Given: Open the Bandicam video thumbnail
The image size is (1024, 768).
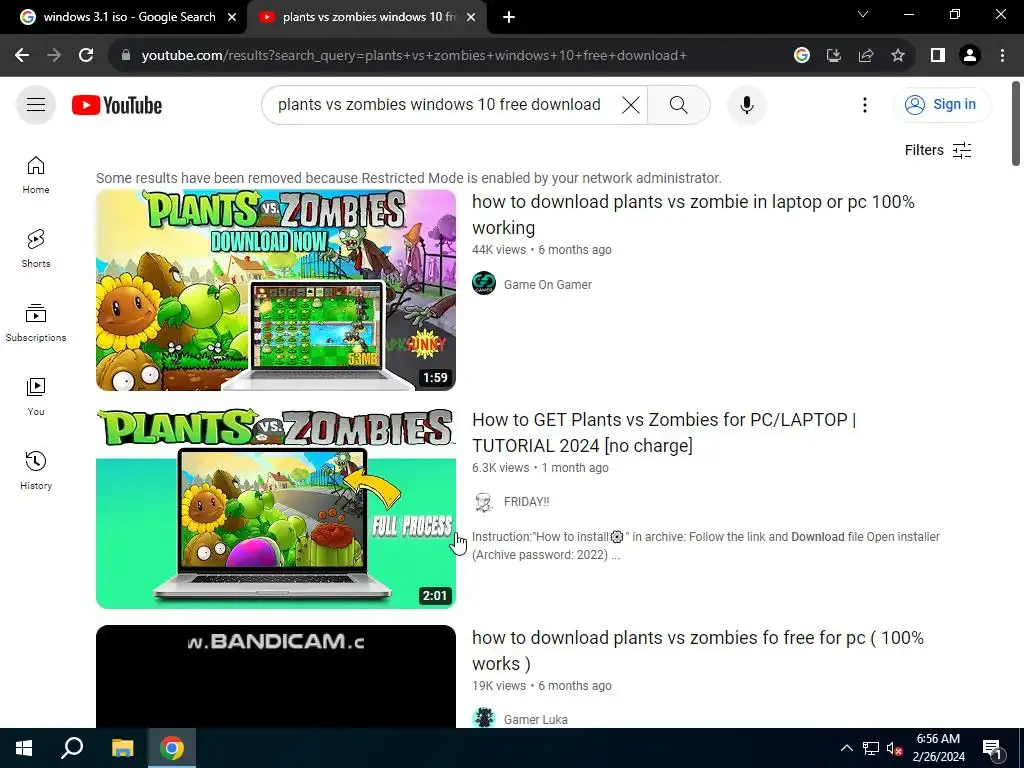Looking at the screenshot, I should pyautogui.click(x=276, y=677).
